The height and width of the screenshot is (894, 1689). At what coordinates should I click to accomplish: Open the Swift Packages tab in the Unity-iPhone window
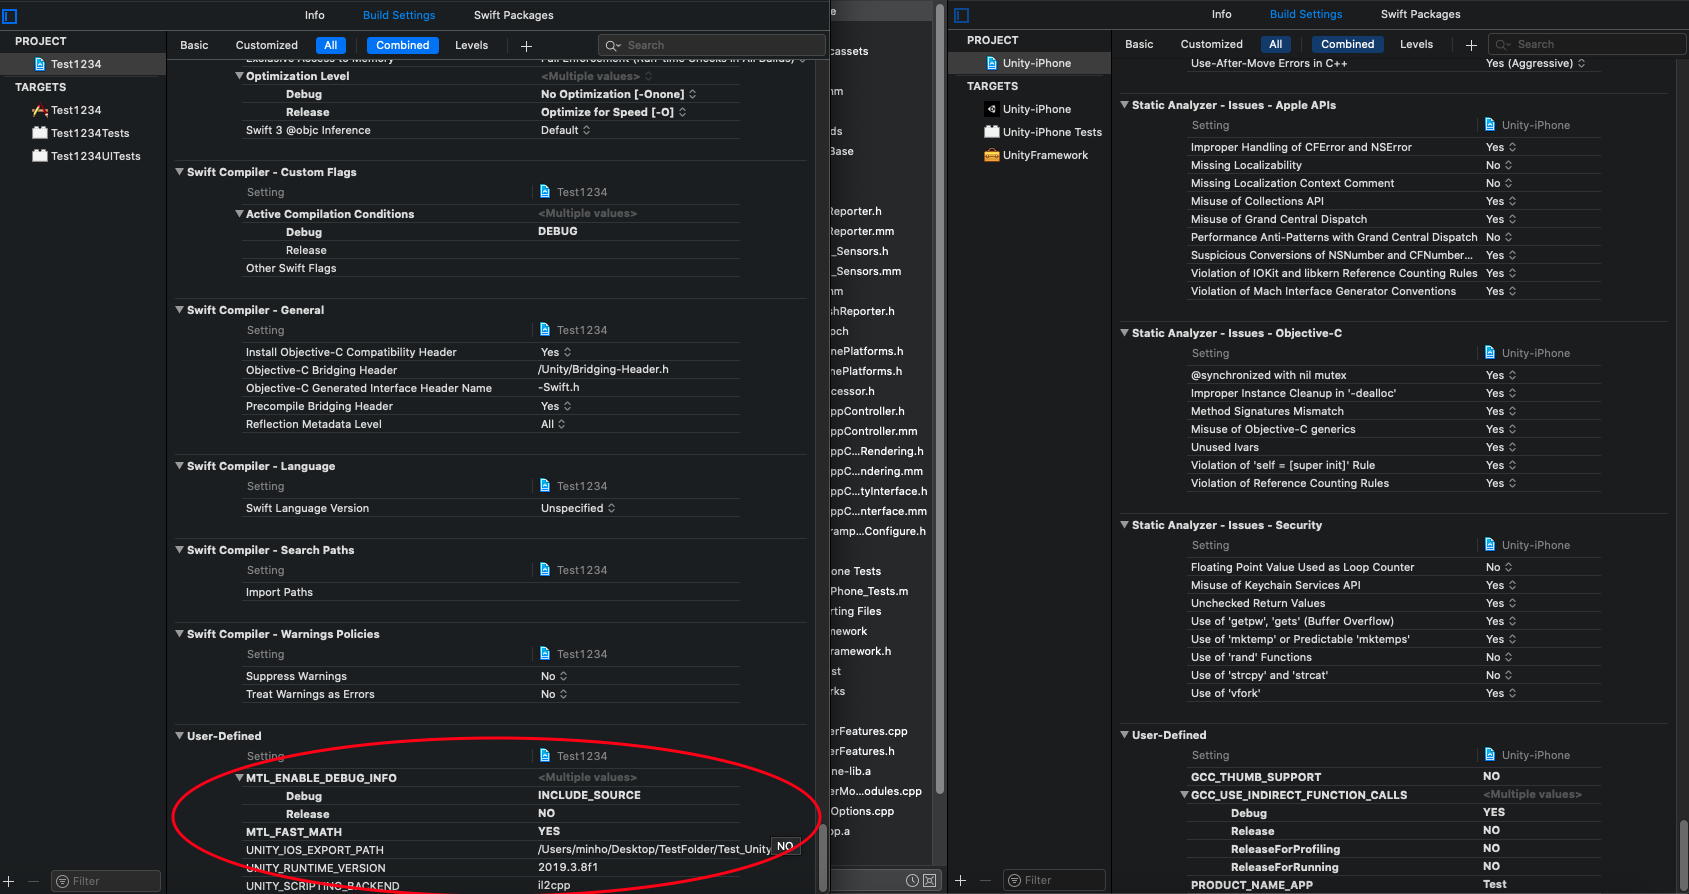(x=1421, y=14)
